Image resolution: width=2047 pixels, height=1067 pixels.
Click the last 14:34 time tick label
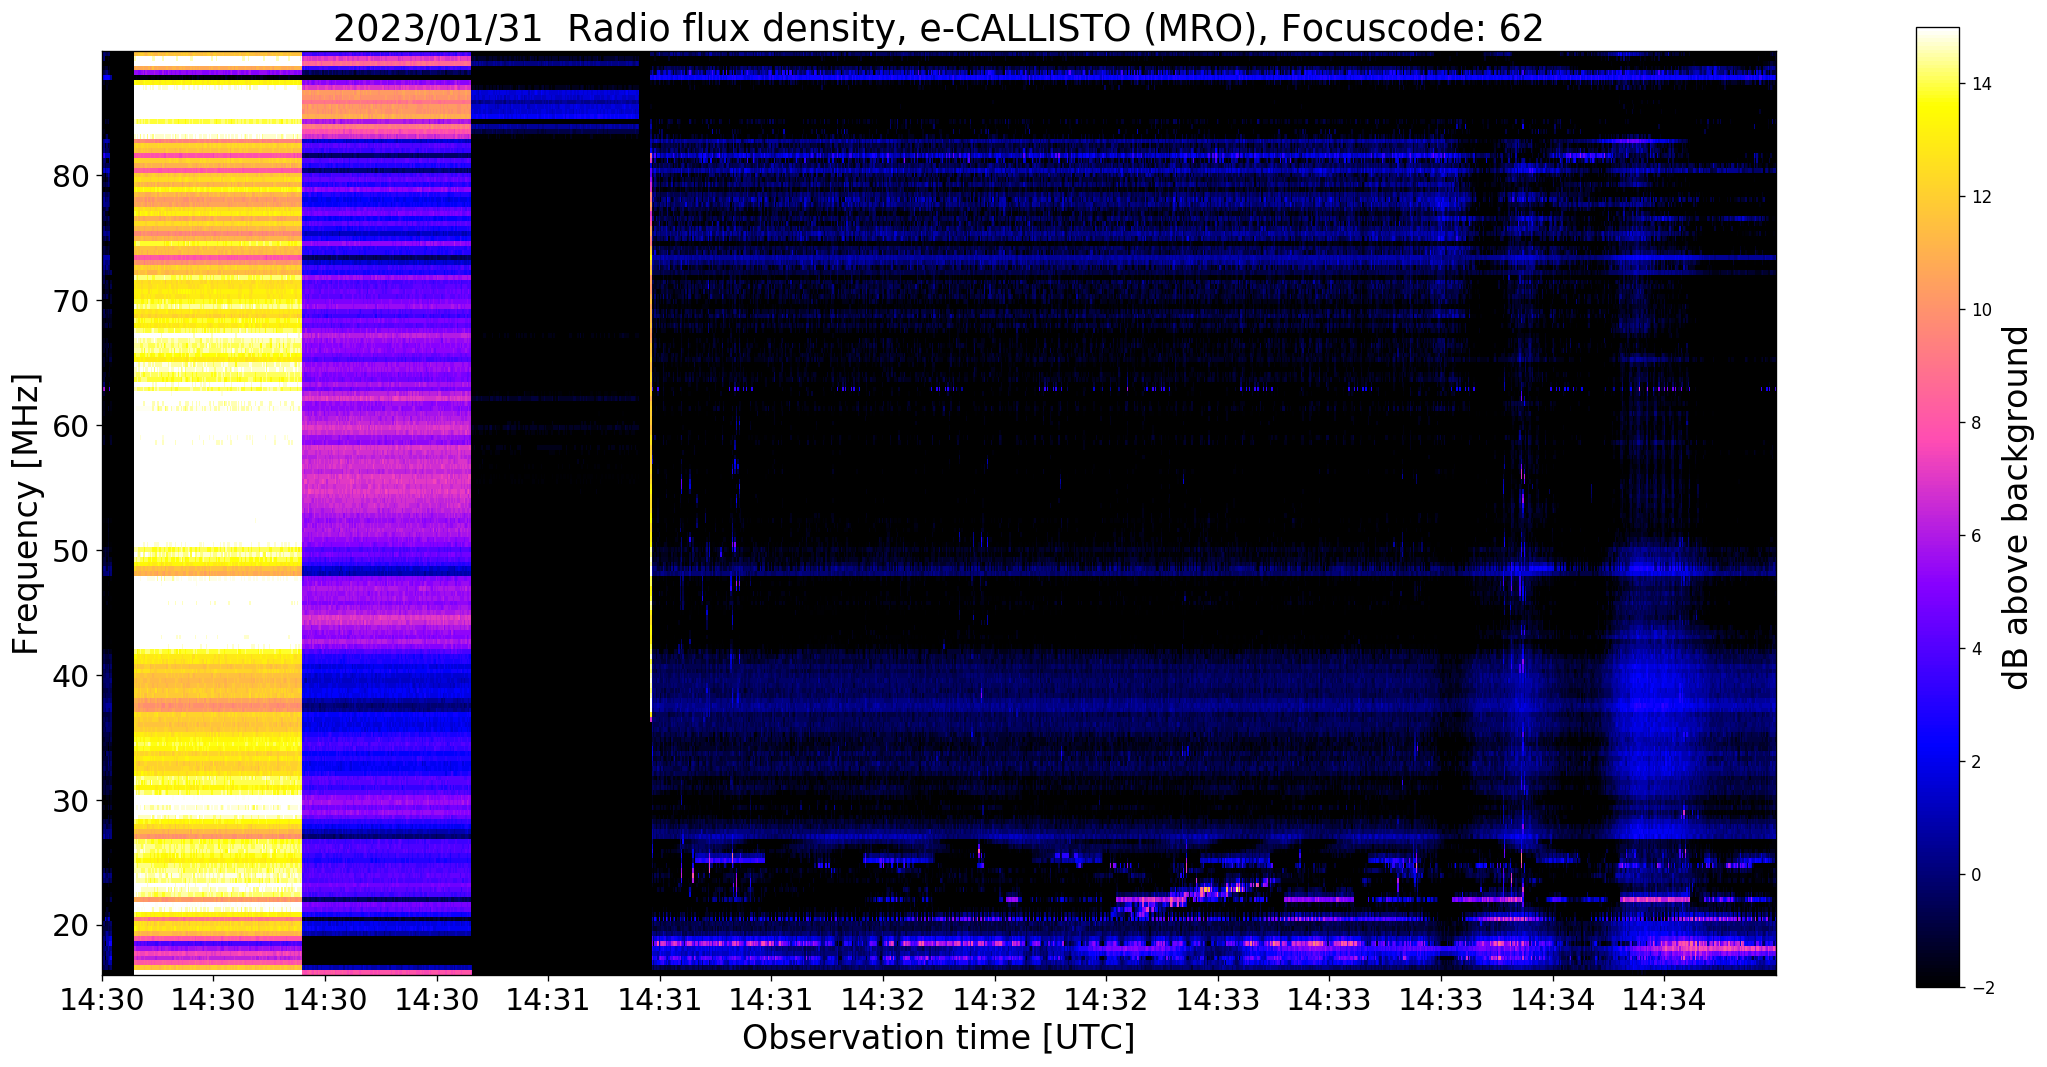coord(1664,1001)
